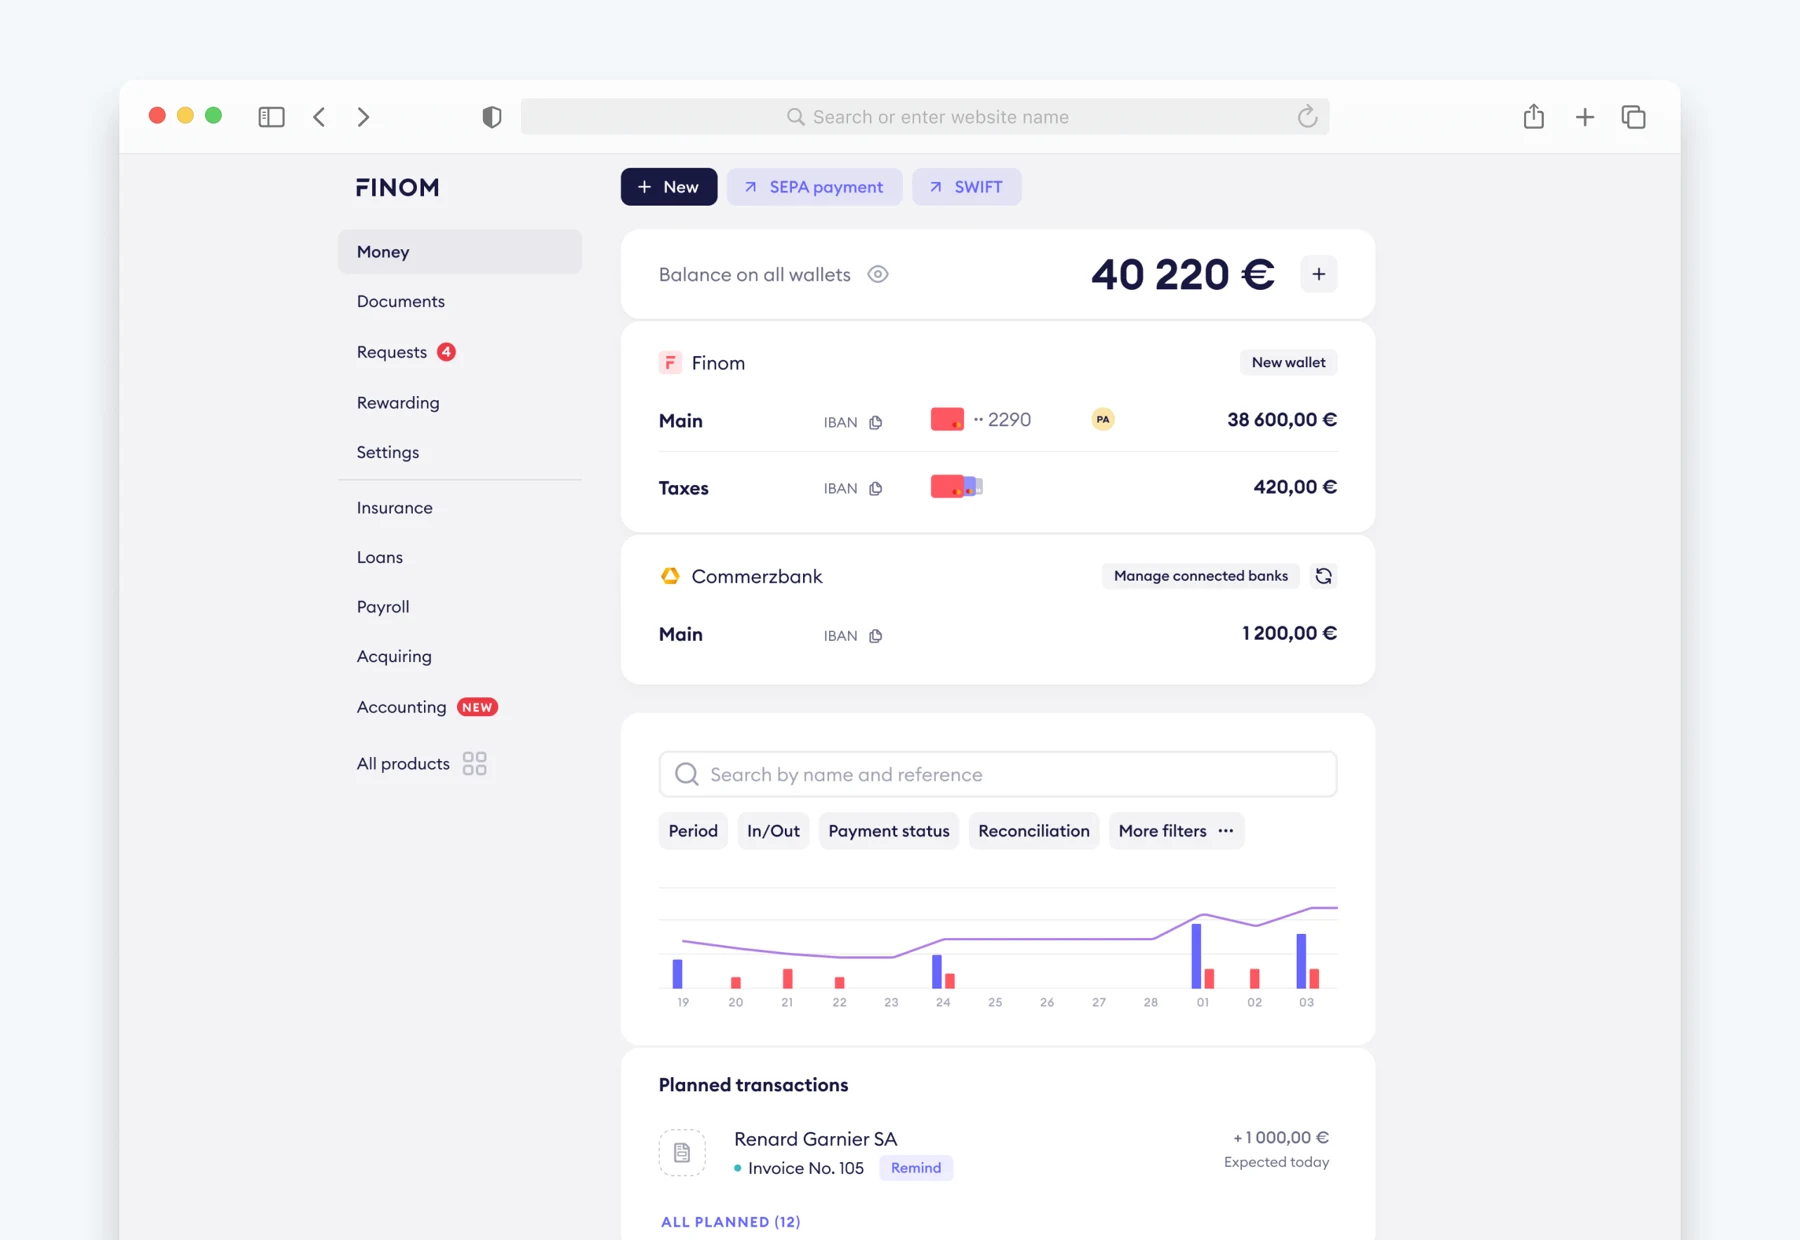This screenshot has height=1240, width=1800.
Task: Open Accounting in the sidebar
Action: (402, 707)
